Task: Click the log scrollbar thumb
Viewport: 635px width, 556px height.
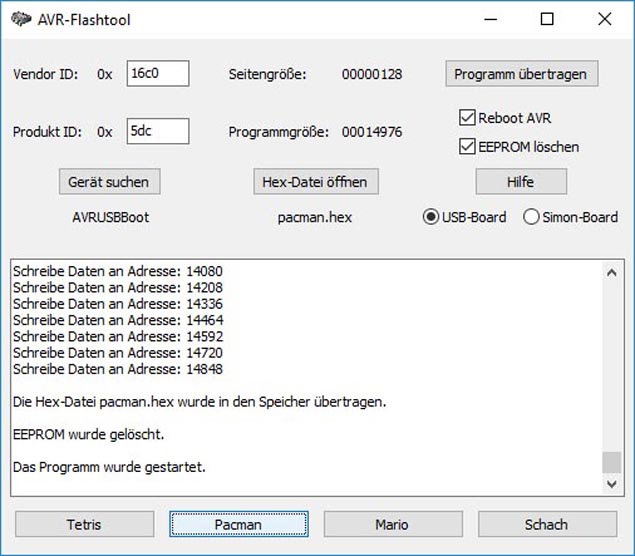Action: pos(612,462)
